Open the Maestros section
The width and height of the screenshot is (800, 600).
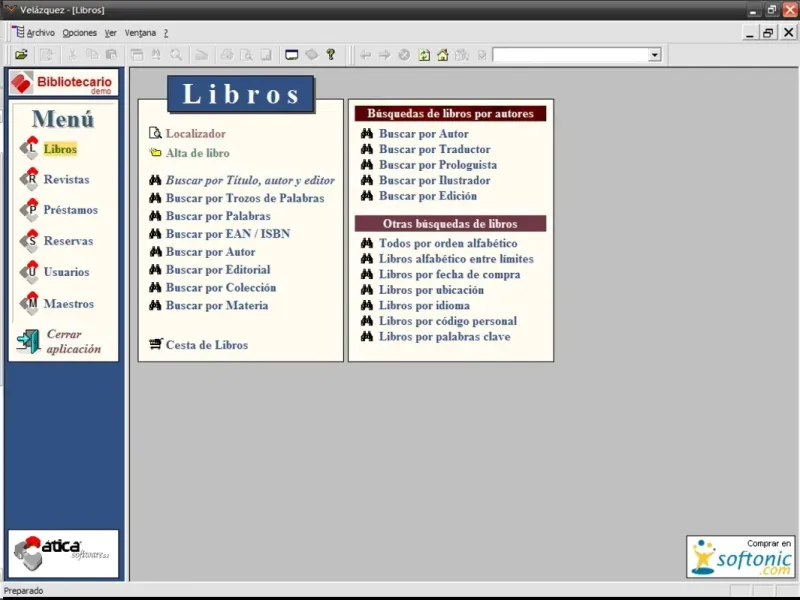69,304
